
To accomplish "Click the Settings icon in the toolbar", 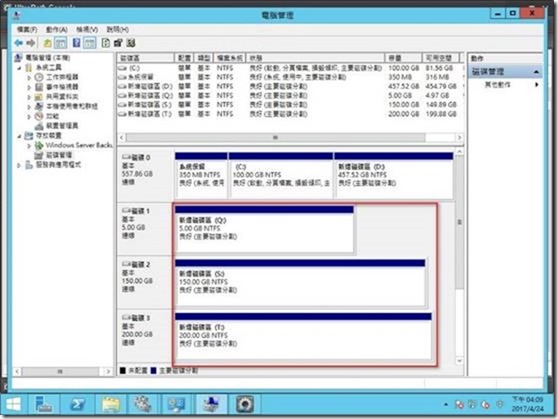I will pos(118,43).
